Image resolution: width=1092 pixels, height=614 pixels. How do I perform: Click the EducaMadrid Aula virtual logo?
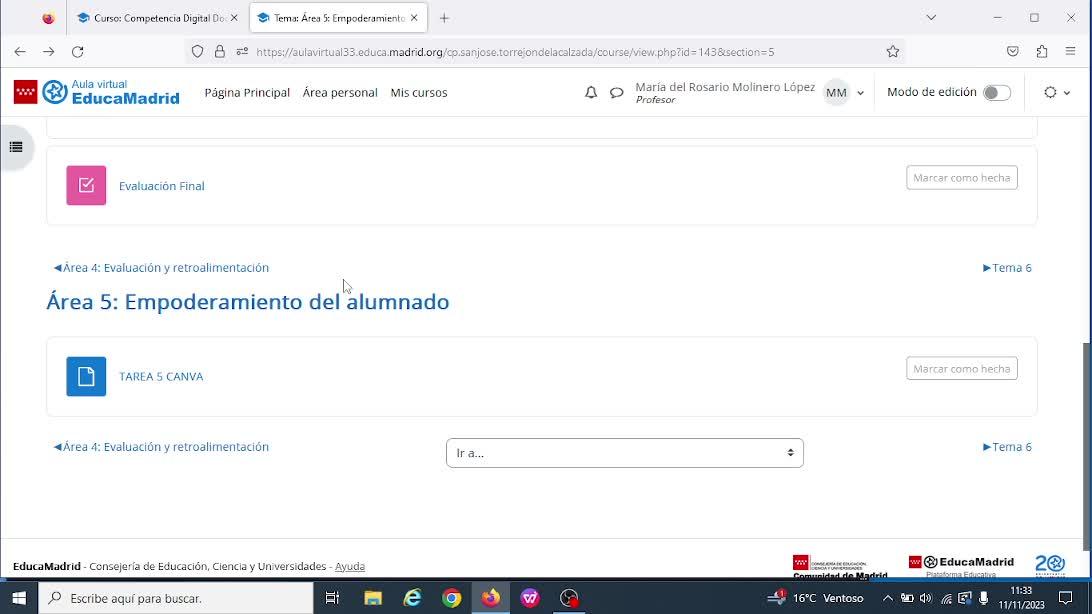pos(97,92)
